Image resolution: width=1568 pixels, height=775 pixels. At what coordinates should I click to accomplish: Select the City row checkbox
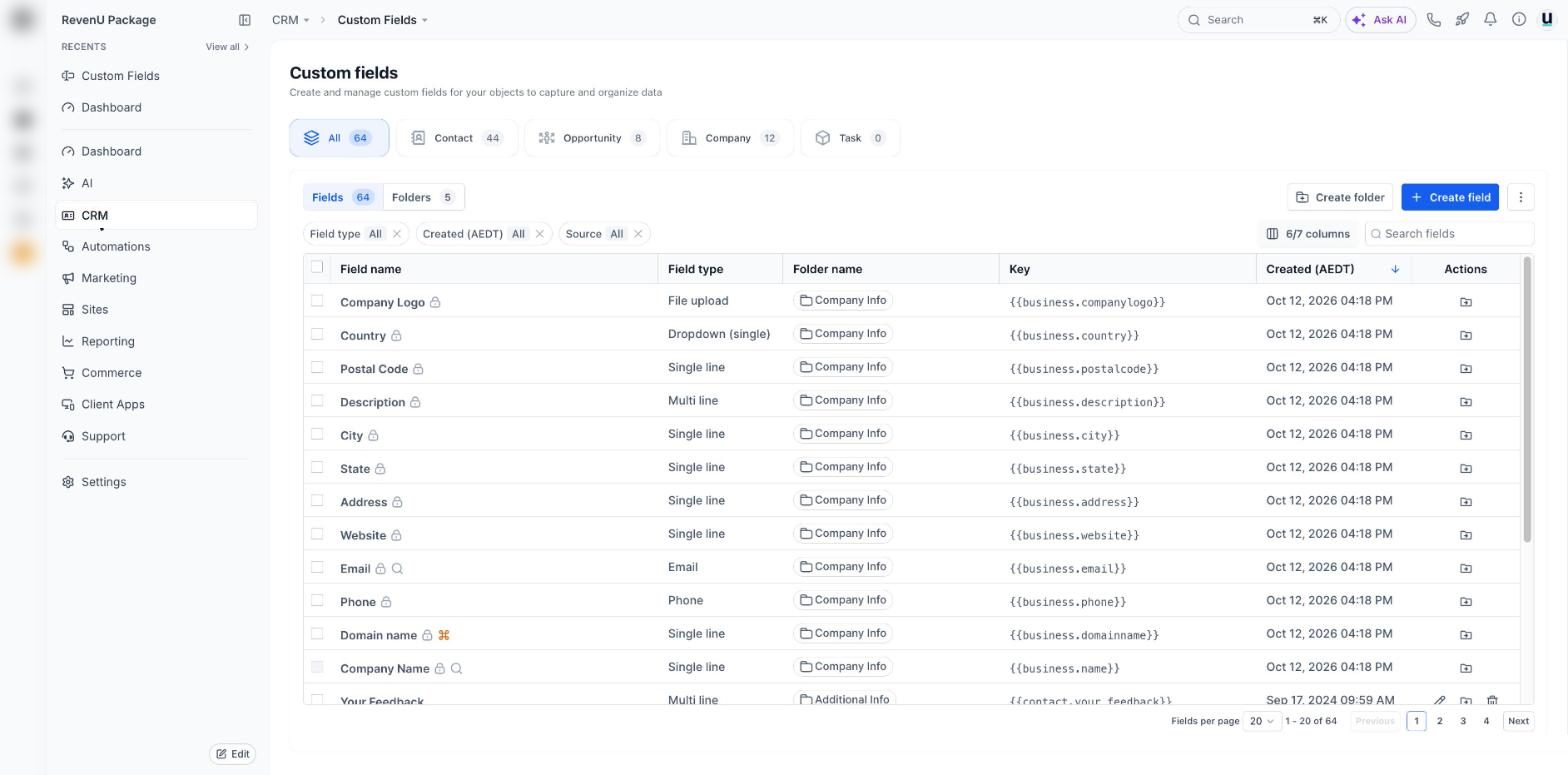click(317, 434)
